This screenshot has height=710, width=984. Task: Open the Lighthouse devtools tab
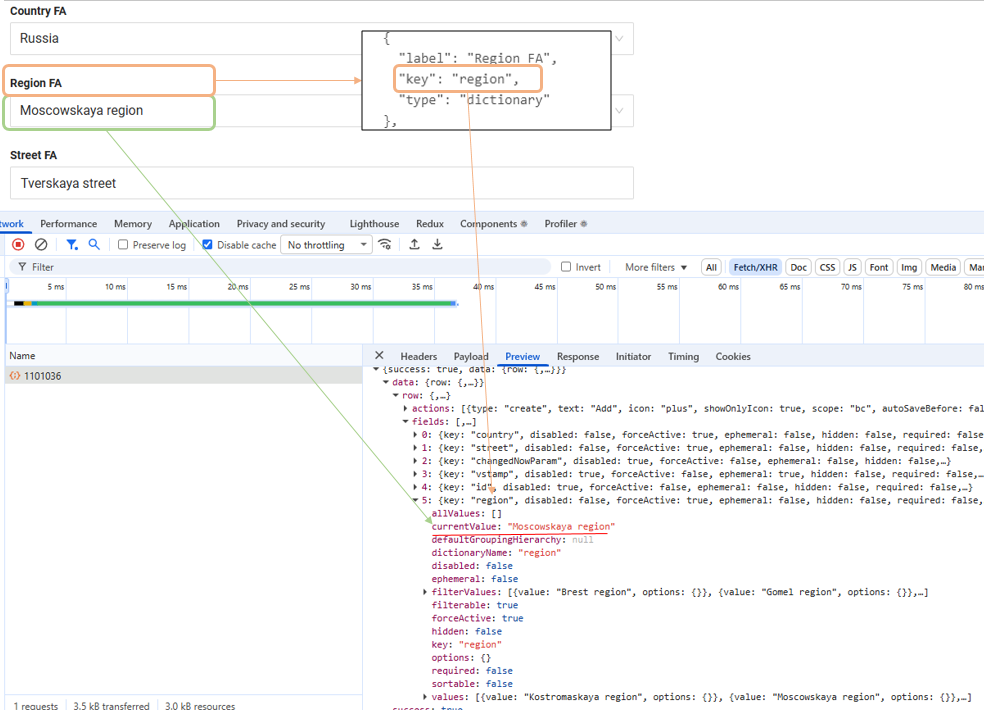click(374, 224)
